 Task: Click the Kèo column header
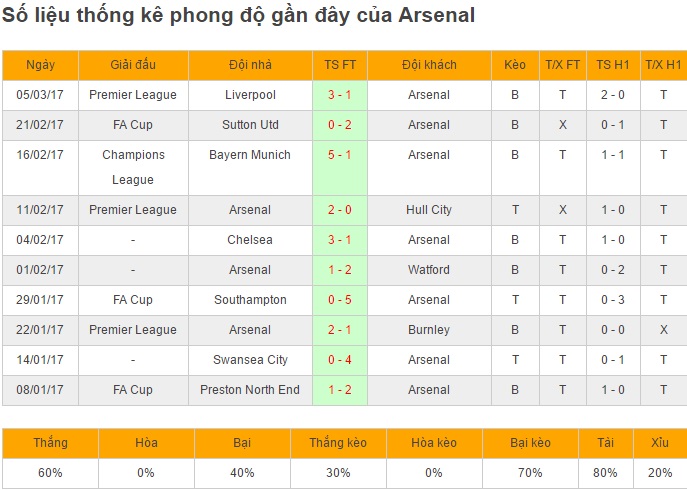[x=515, y=65]
